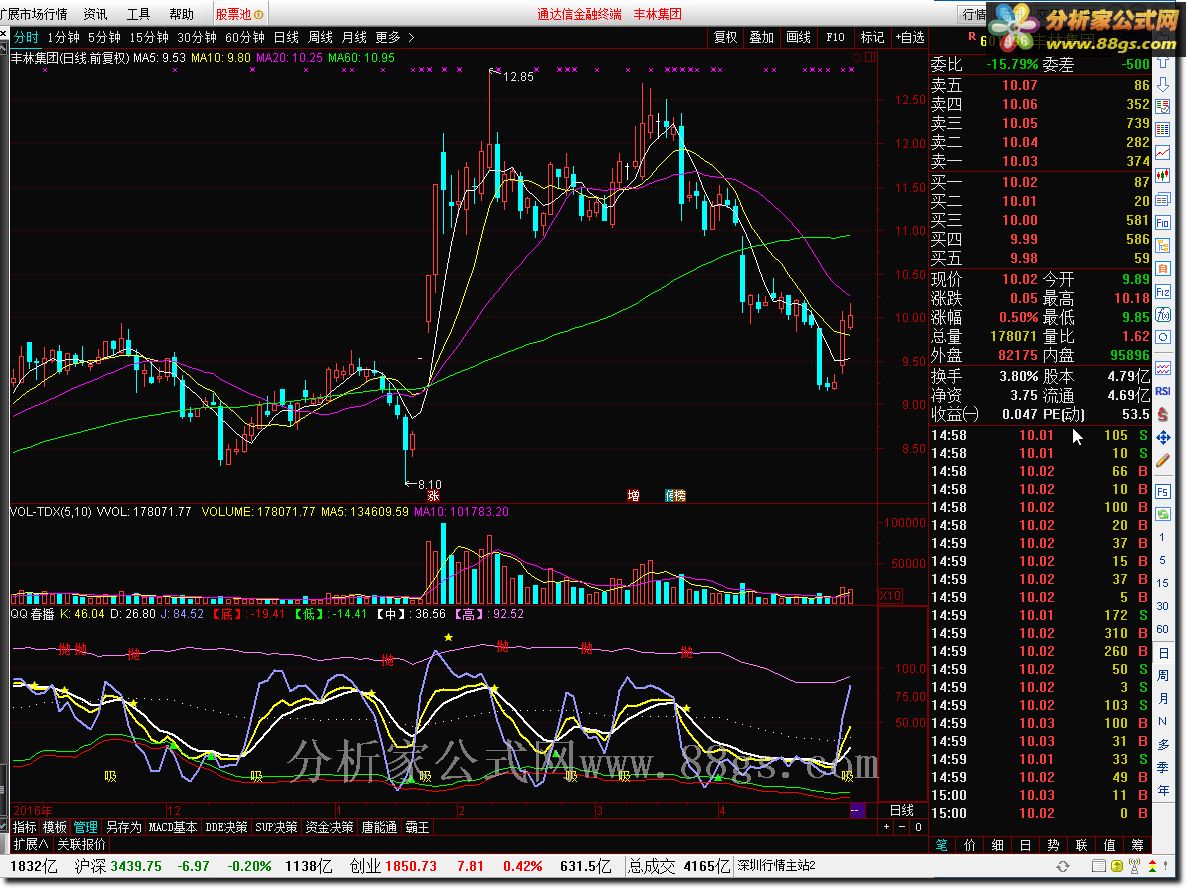
Task: Switch to 月 monthly period in sidebar
Action: (1162, 698)
